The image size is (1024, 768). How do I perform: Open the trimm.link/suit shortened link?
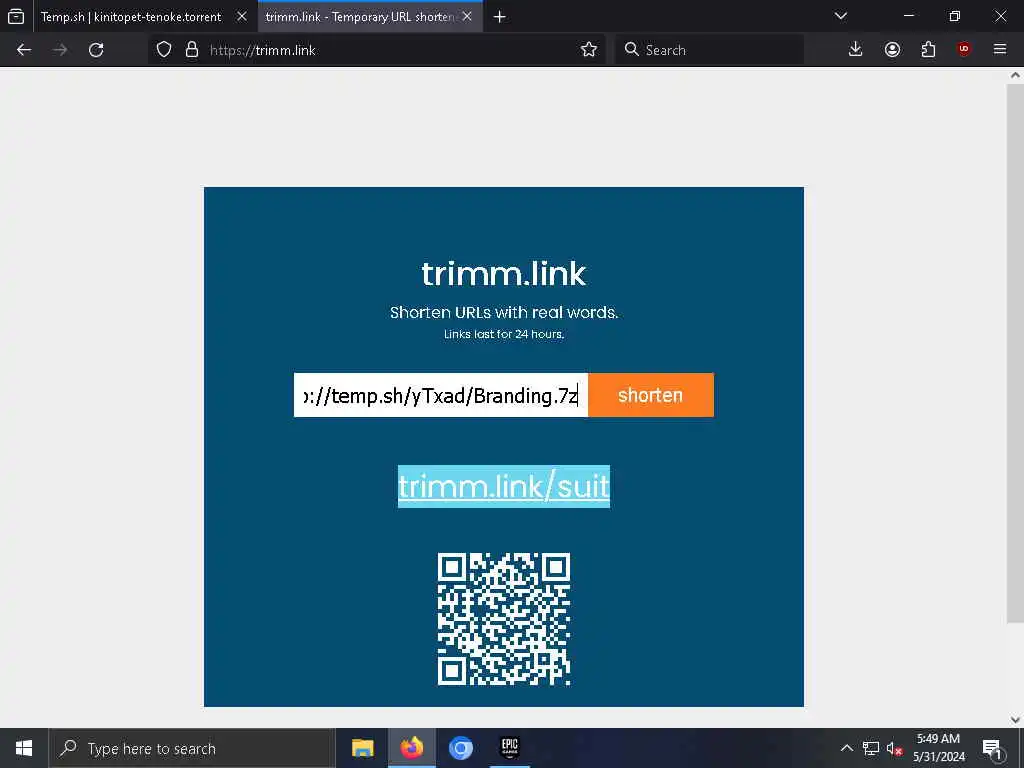click(x=504, y=487)
